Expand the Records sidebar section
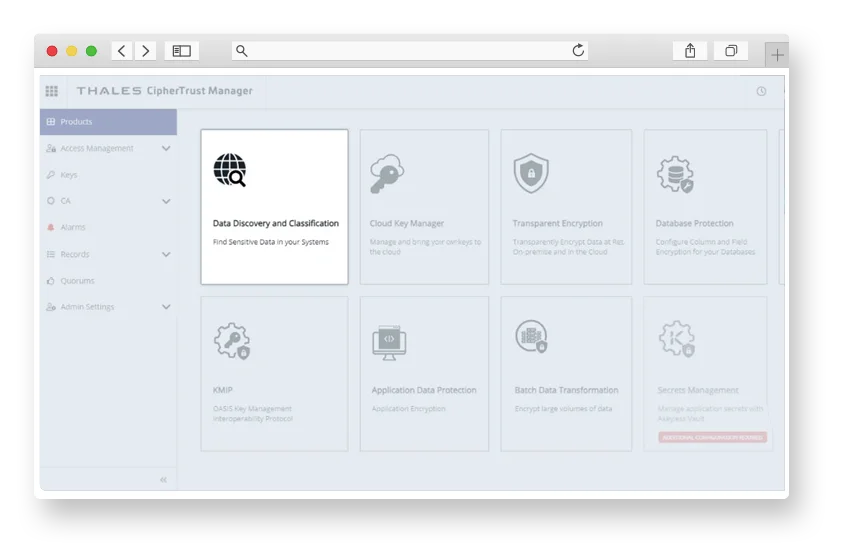Image resolution: width=850 pixels, height=550 pixels. (x=166, y=255)
